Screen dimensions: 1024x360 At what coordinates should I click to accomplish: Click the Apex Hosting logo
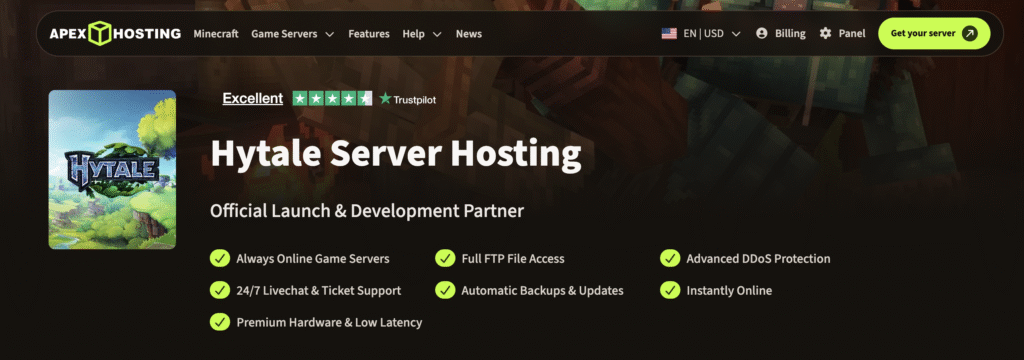coord(115,33)
